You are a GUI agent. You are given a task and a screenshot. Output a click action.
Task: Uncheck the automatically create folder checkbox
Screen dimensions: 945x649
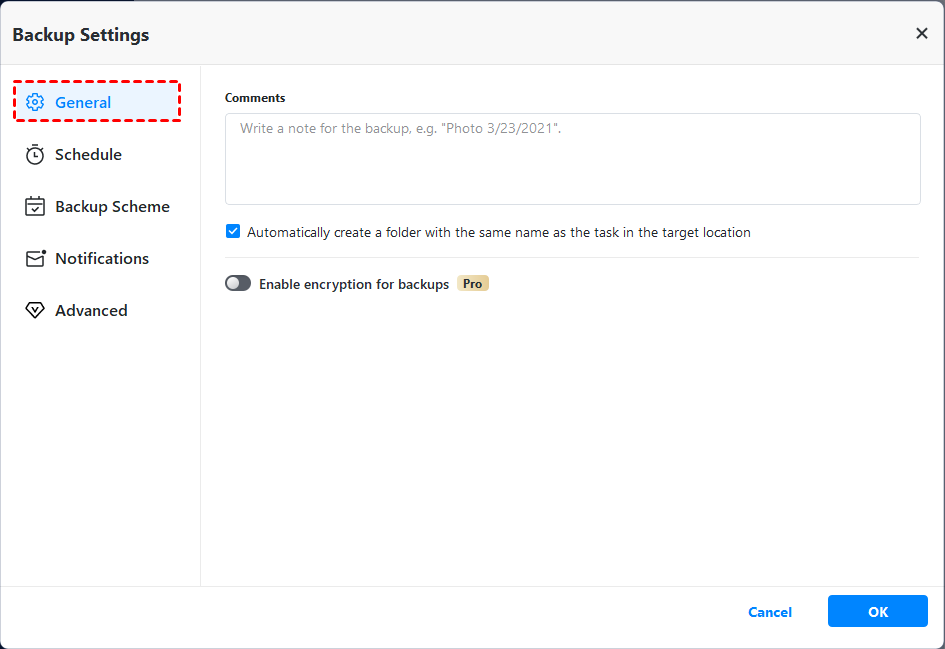coord(233,232)
